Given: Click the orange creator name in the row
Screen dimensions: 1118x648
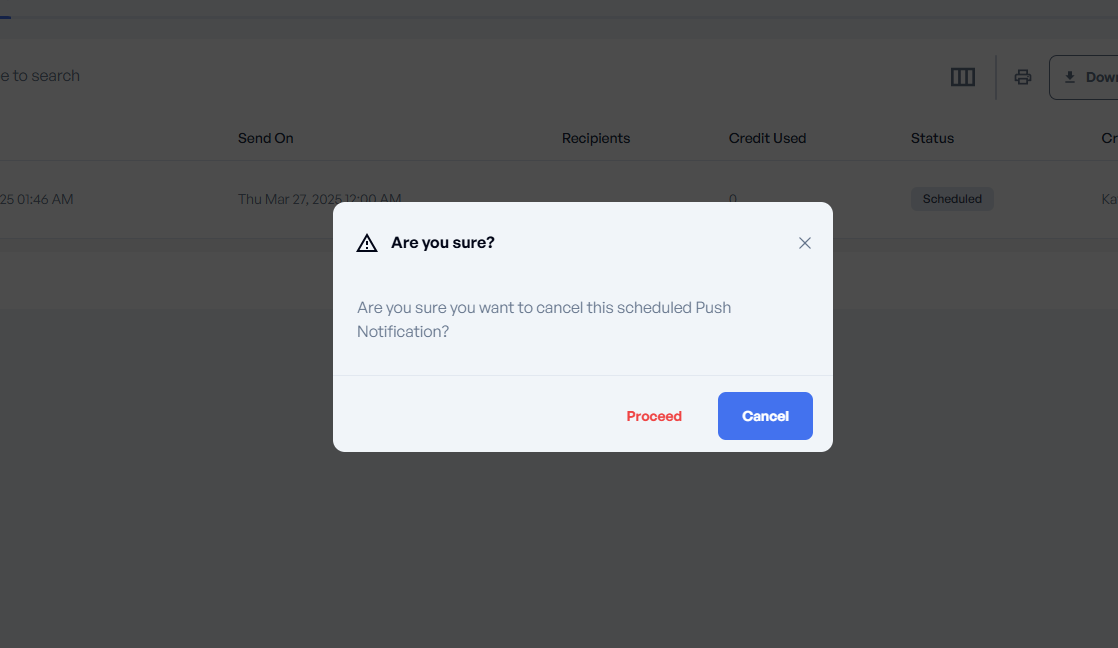Looking at the screenshot, I should 1109,199.
